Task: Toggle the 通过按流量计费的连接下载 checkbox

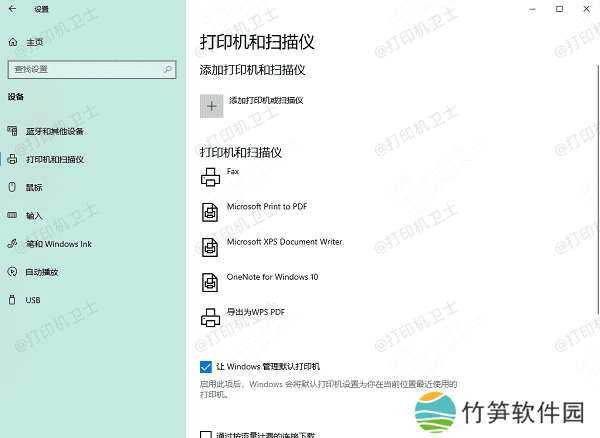Action: (206, 435)
